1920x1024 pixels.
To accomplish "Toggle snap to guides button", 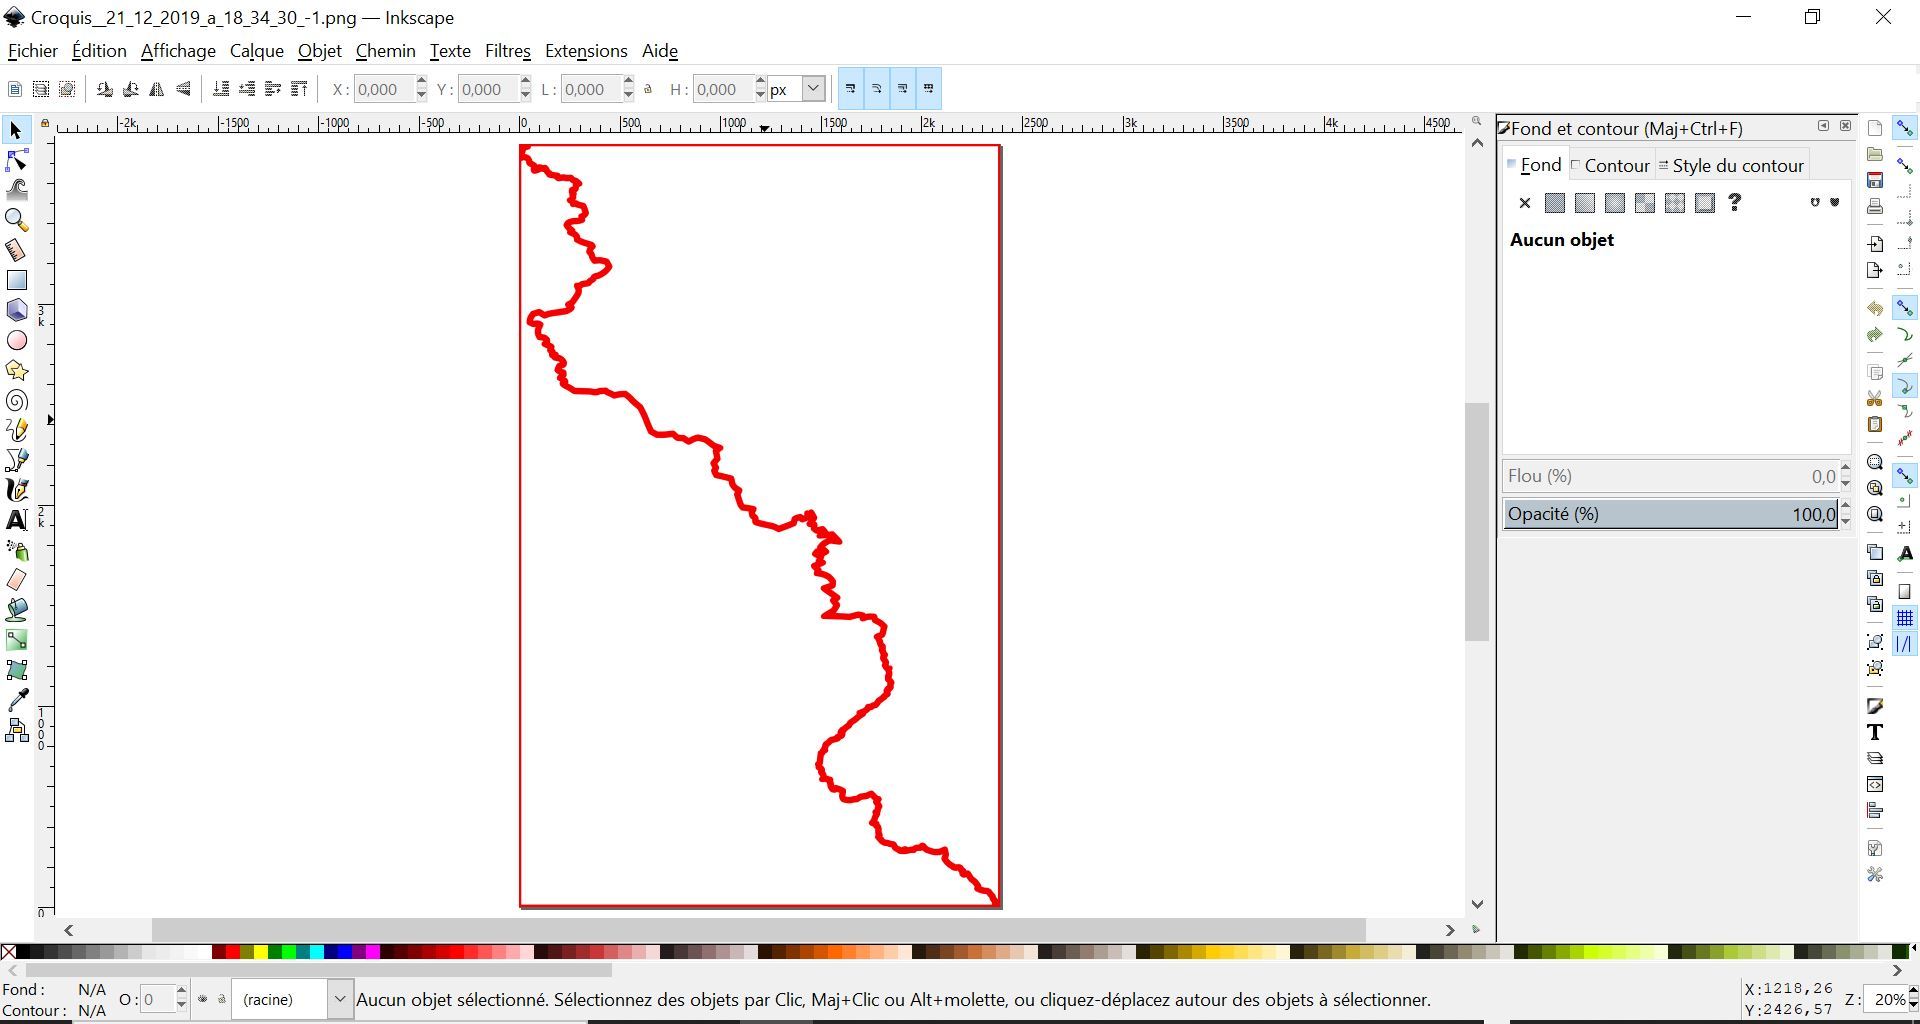I will [1905, 644].
